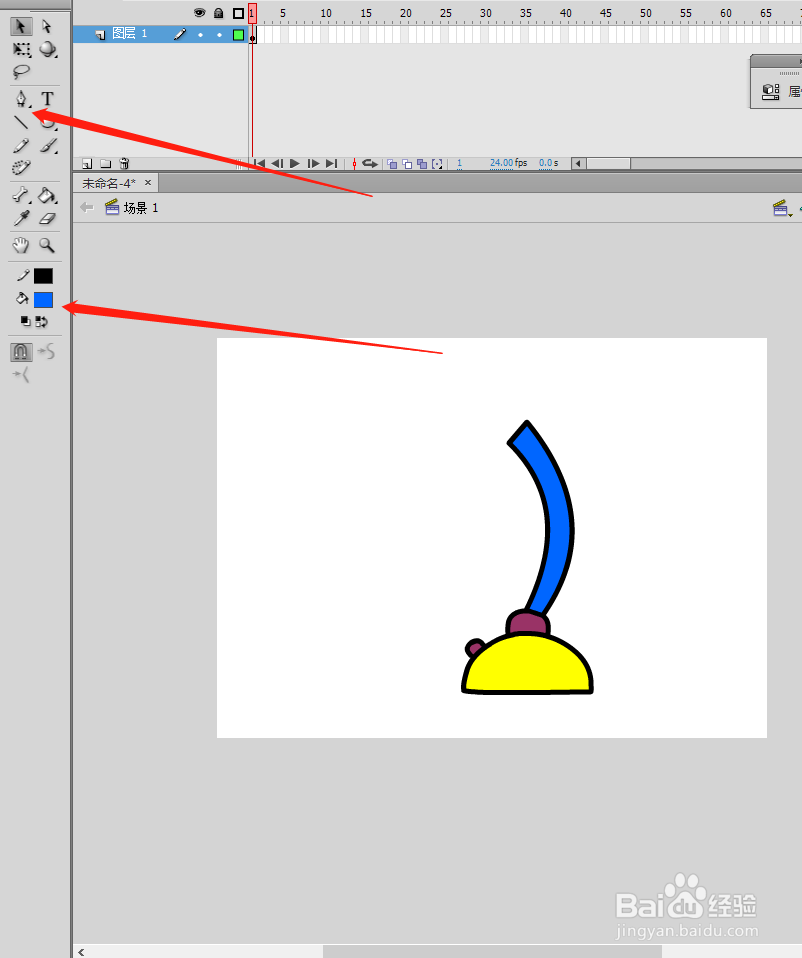Click the properties panel icon
The image size is (802, 958).
click(771, 92)
